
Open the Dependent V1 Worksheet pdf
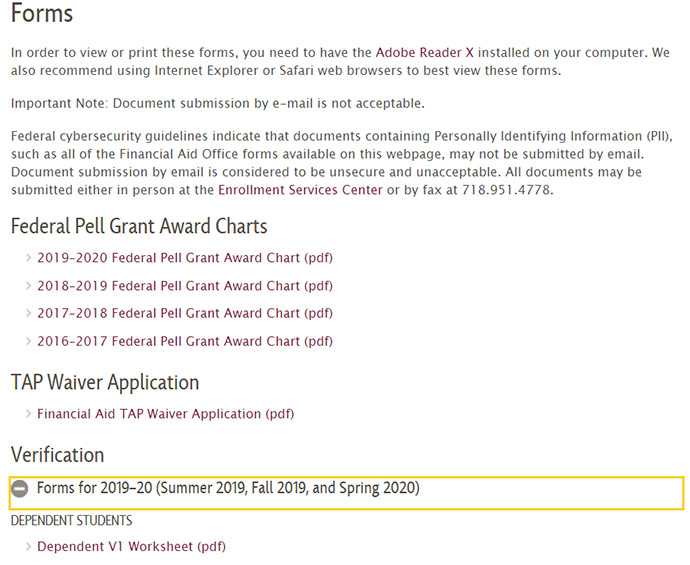131,546
